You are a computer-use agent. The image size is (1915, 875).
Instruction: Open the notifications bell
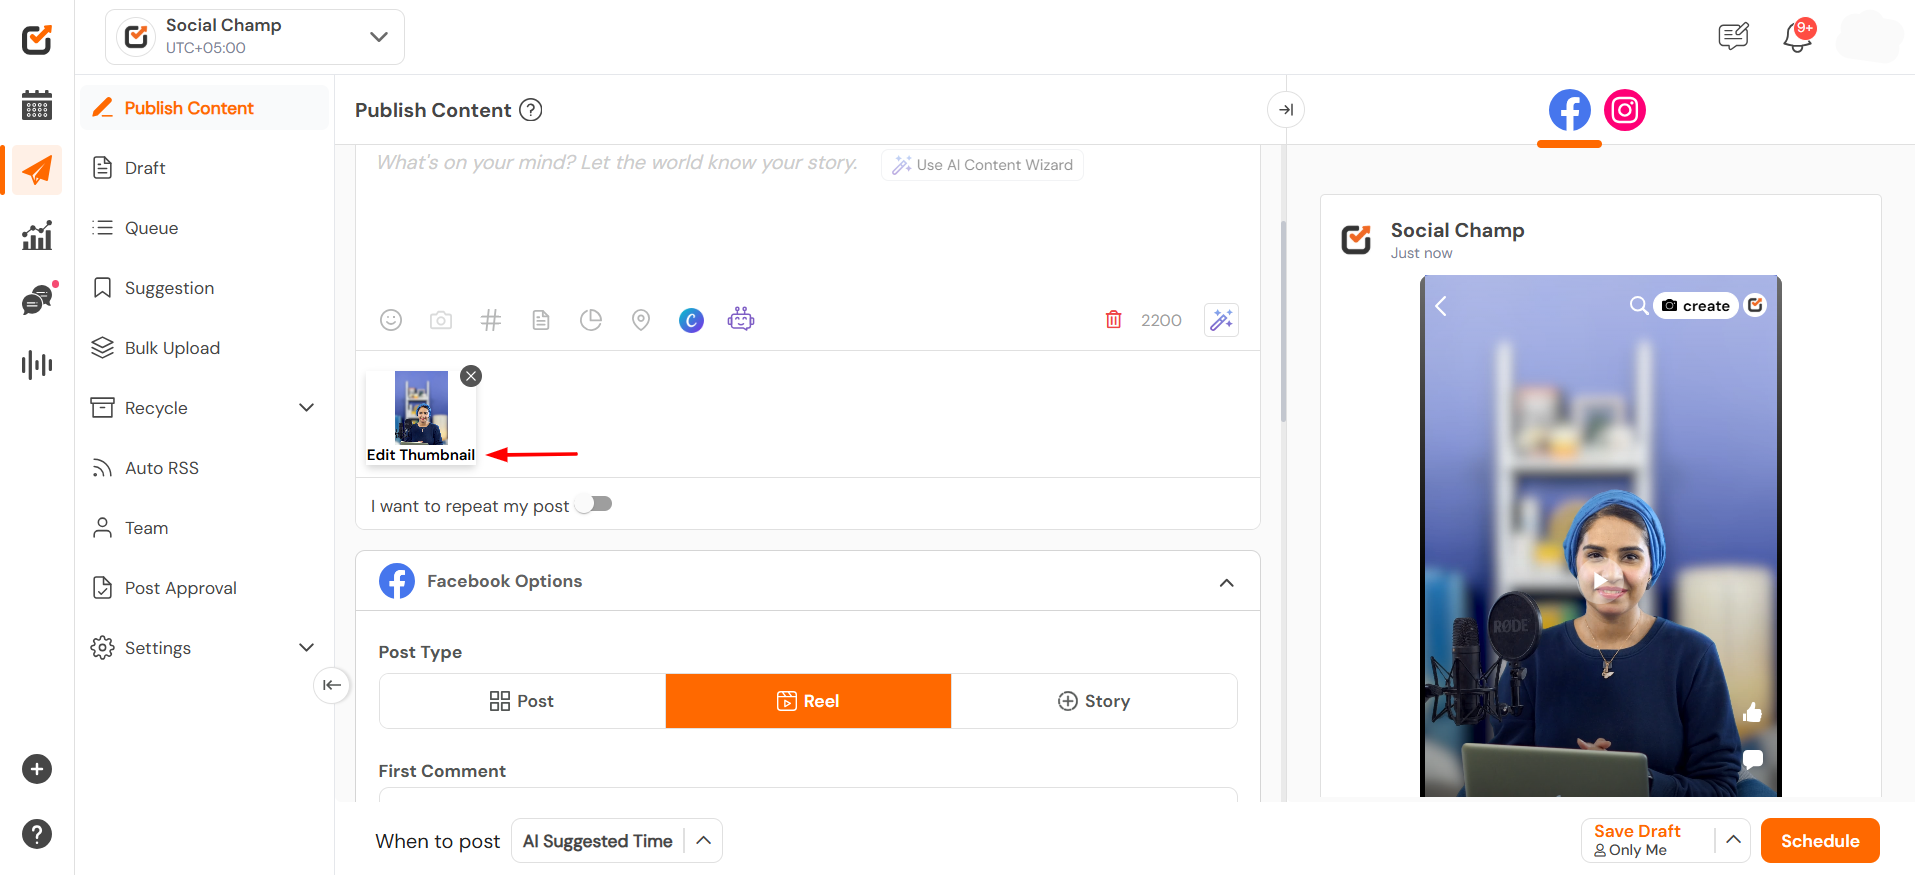1797,37
